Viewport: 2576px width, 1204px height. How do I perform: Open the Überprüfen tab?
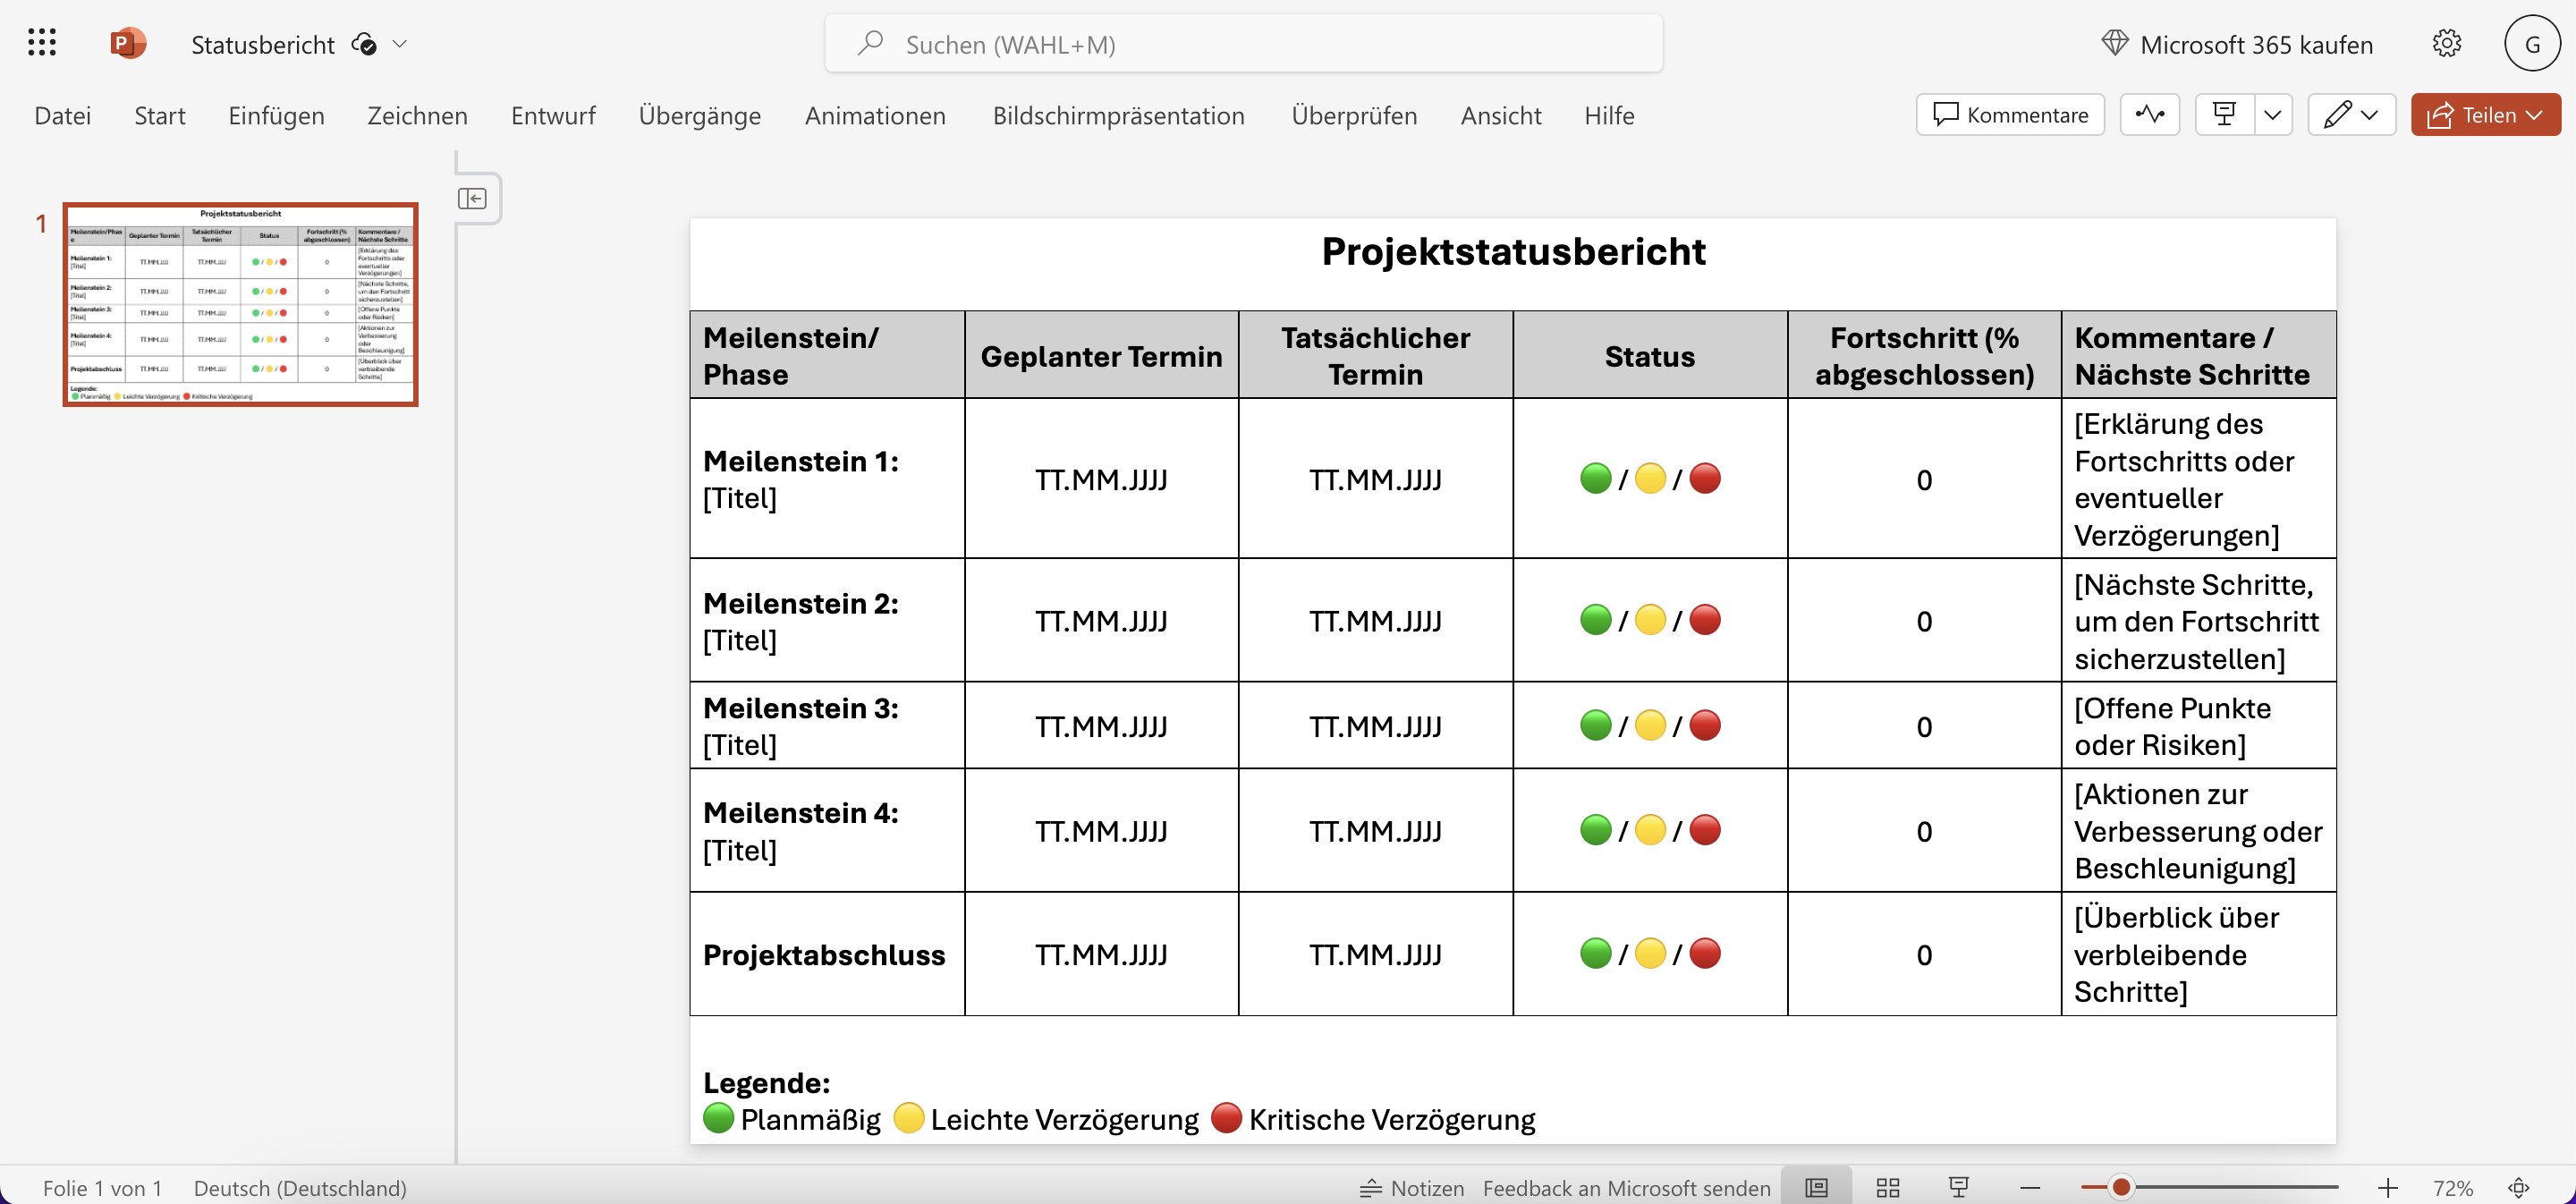click(1354, 115)
